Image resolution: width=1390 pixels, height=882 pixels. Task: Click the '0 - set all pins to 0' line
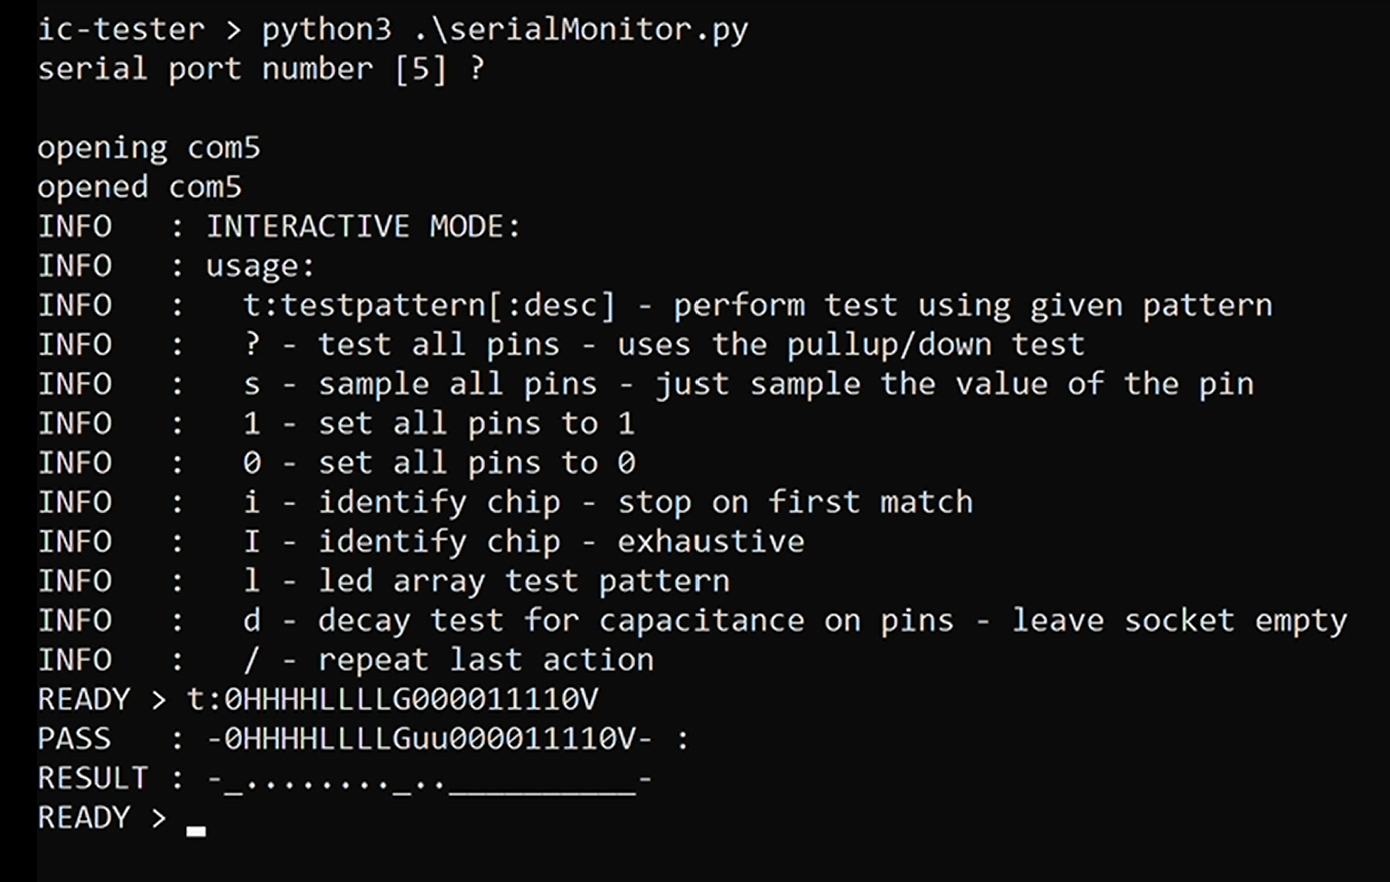(336, 463)
